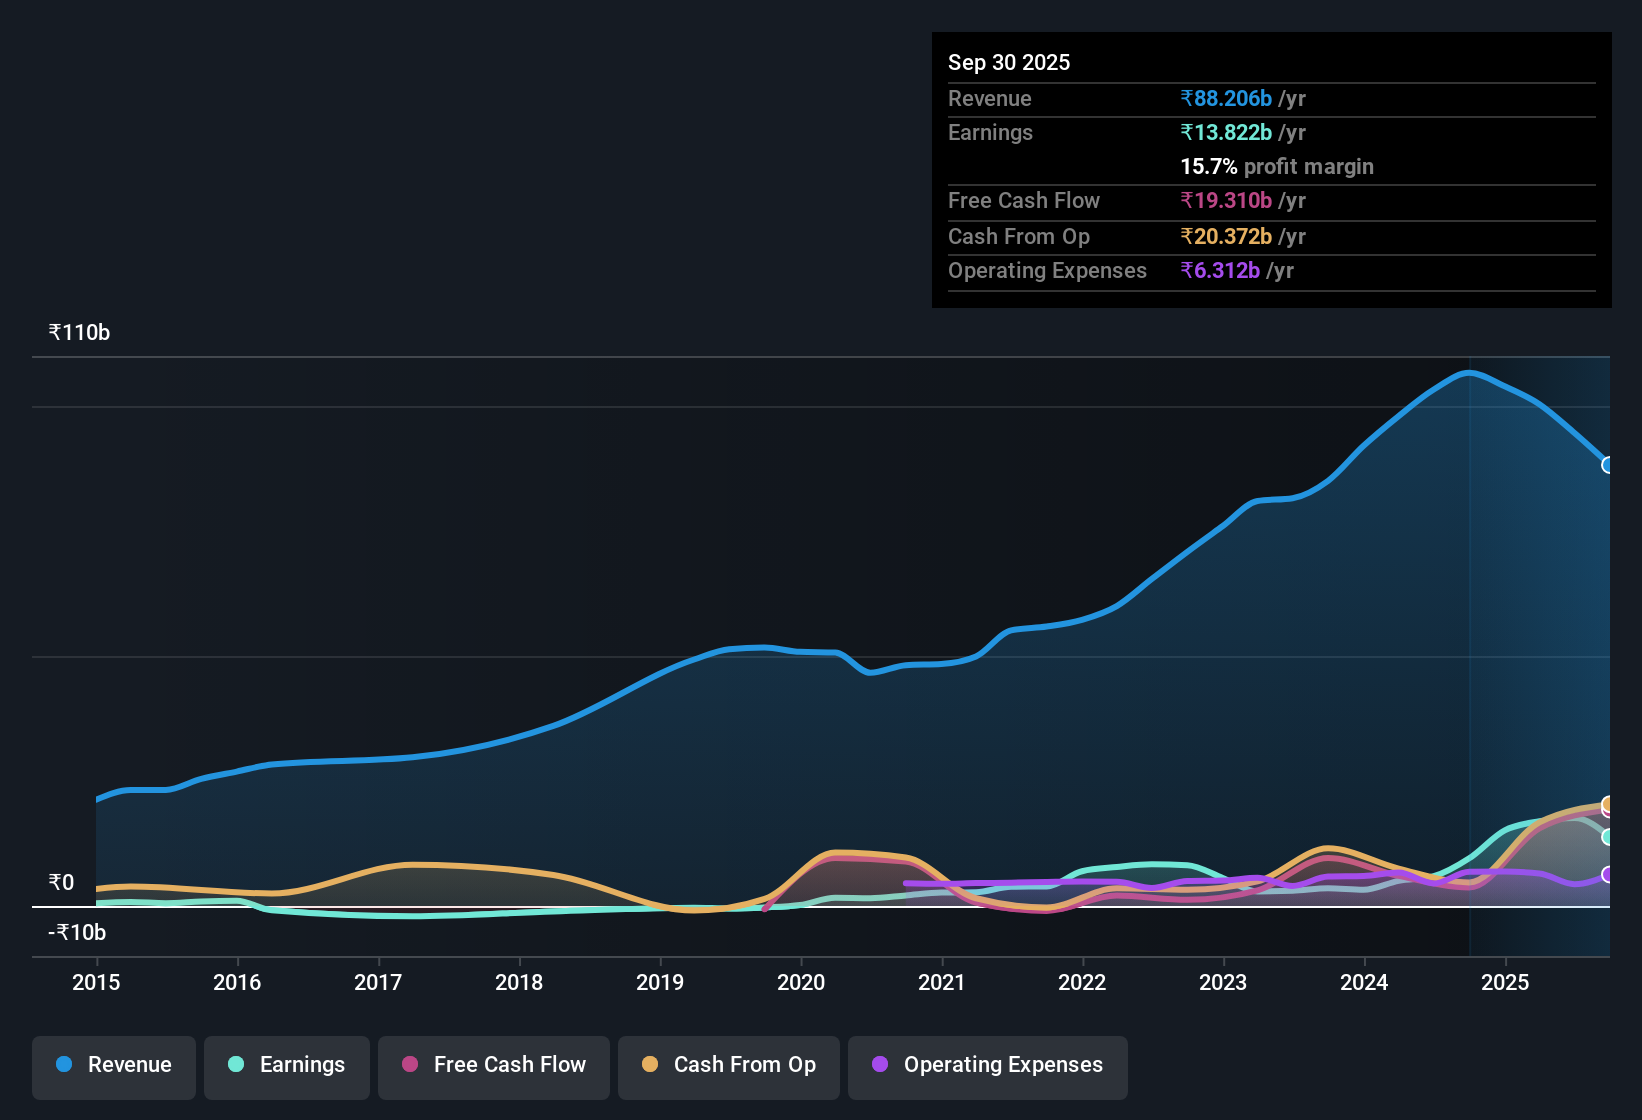Open details for the Free Cash Flow row
This screenshot has width=1642, height=1120.
point(1024,201)
